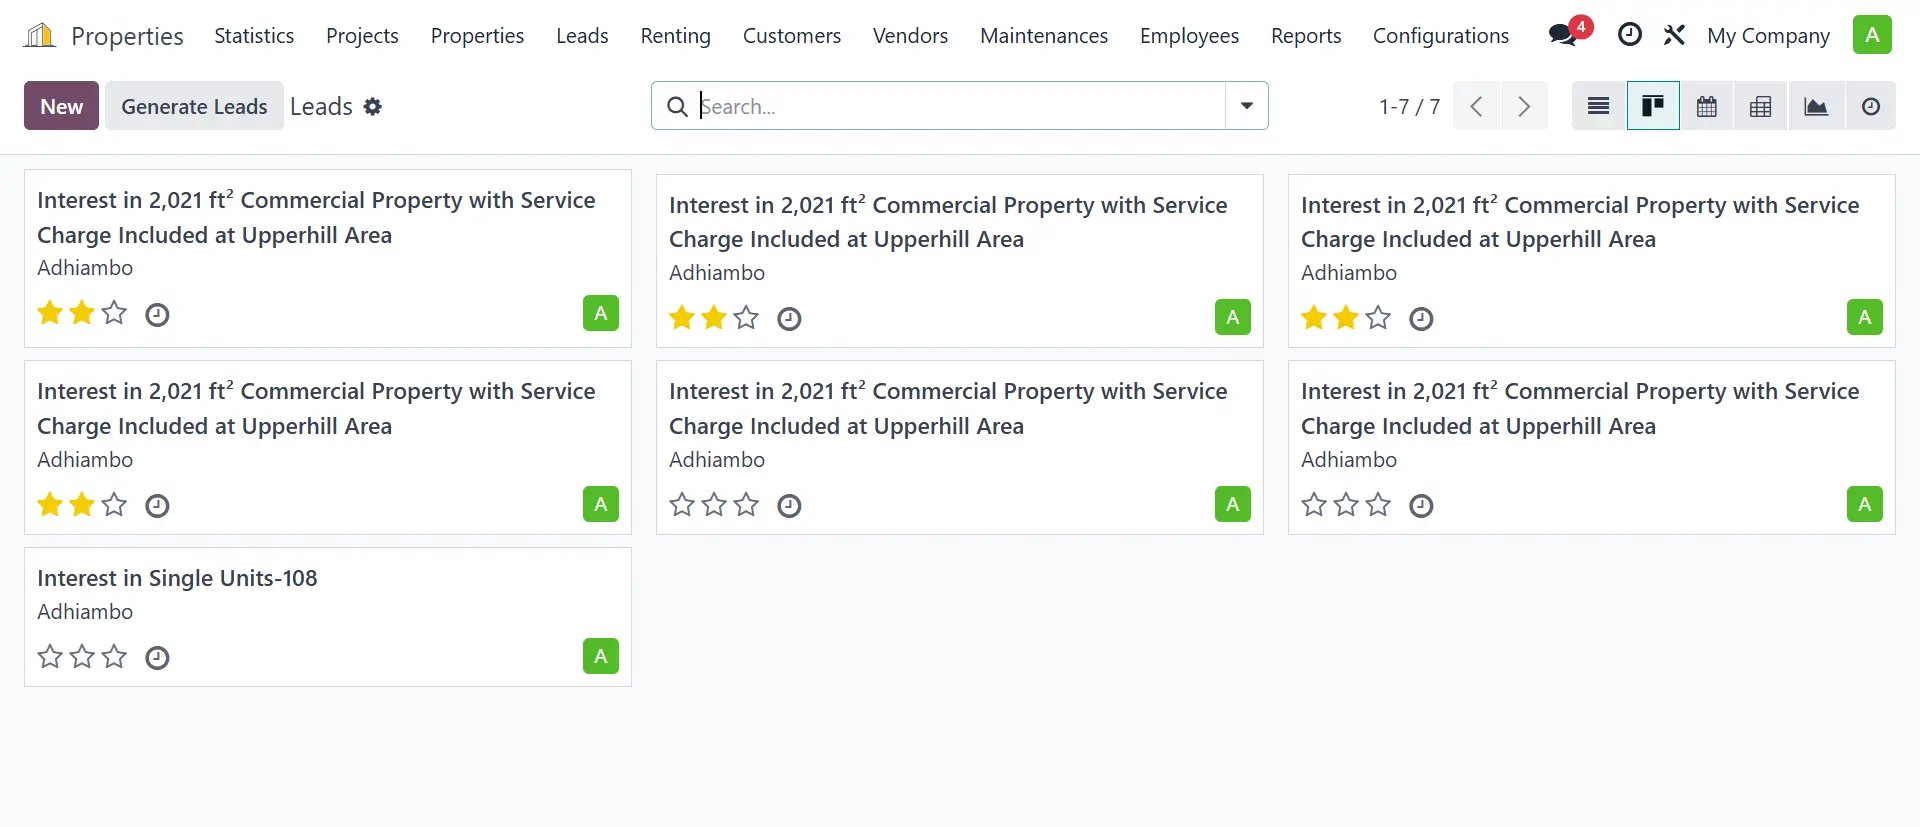Click the Generate Leads button
Screen dimensions: 1920x827
(194, 106)
